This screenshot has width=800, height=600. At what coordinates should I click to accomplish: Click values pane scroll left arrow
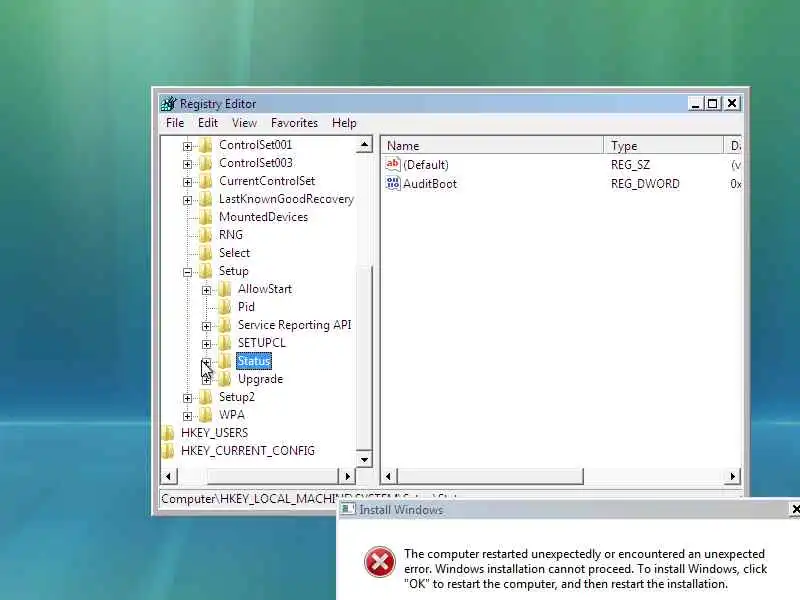coord(388,477)
